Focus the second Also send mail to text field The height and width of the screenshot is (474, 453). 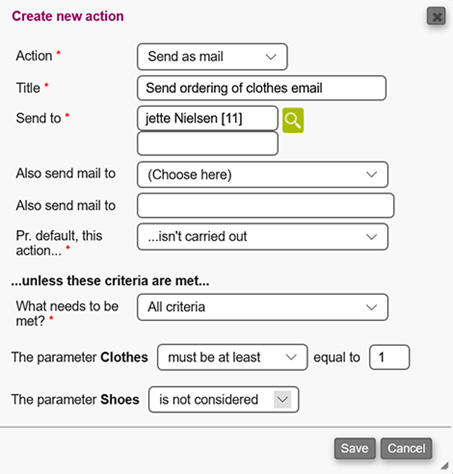[x=266, y=206]
